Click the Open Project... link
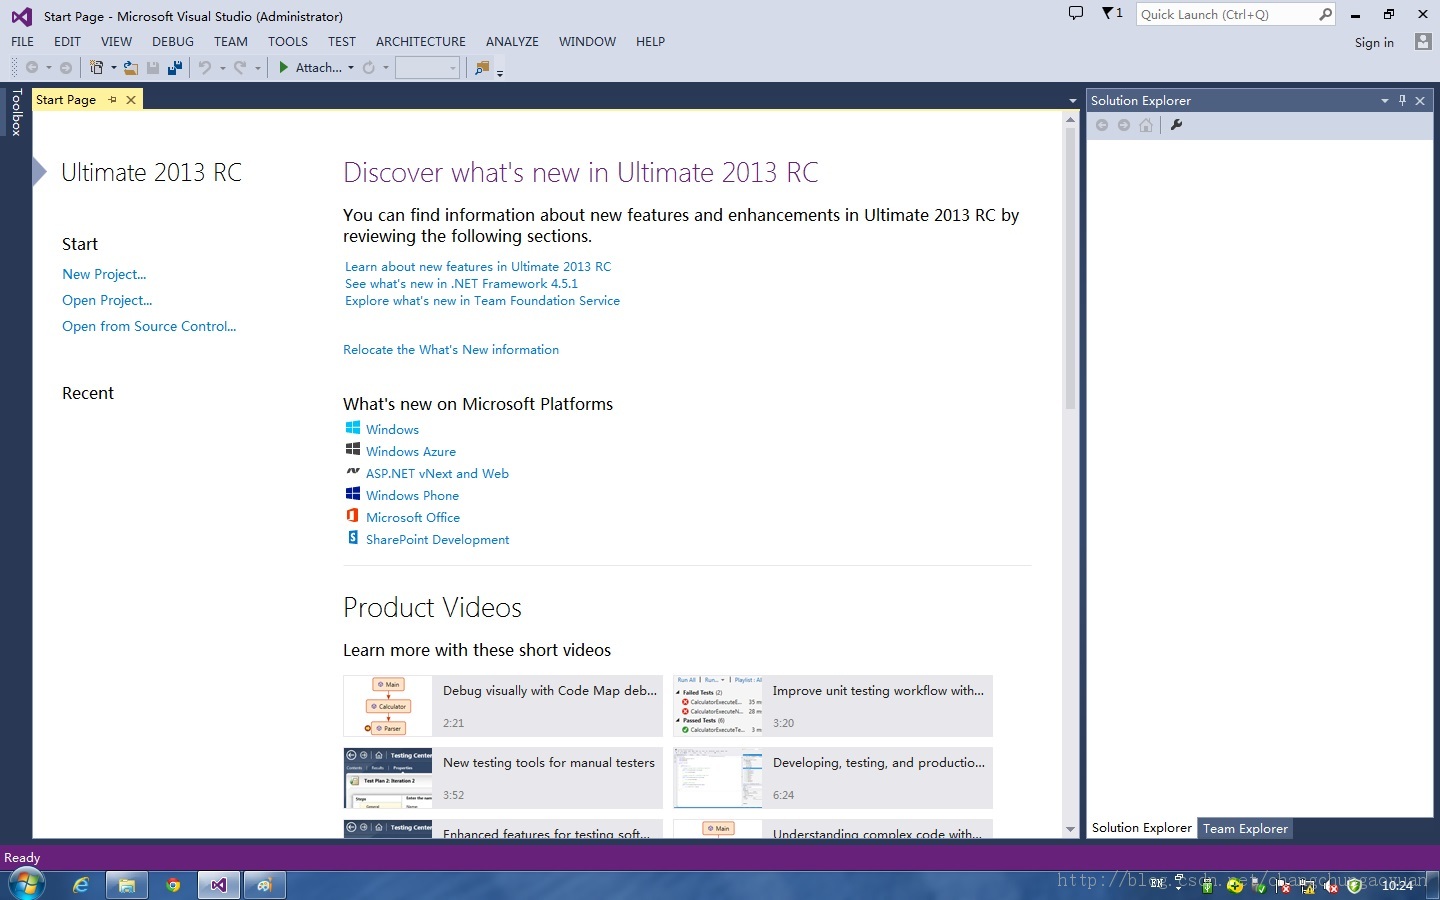Image resolution: width=1440 pixels, height=900 pixels. pos(107,300)
